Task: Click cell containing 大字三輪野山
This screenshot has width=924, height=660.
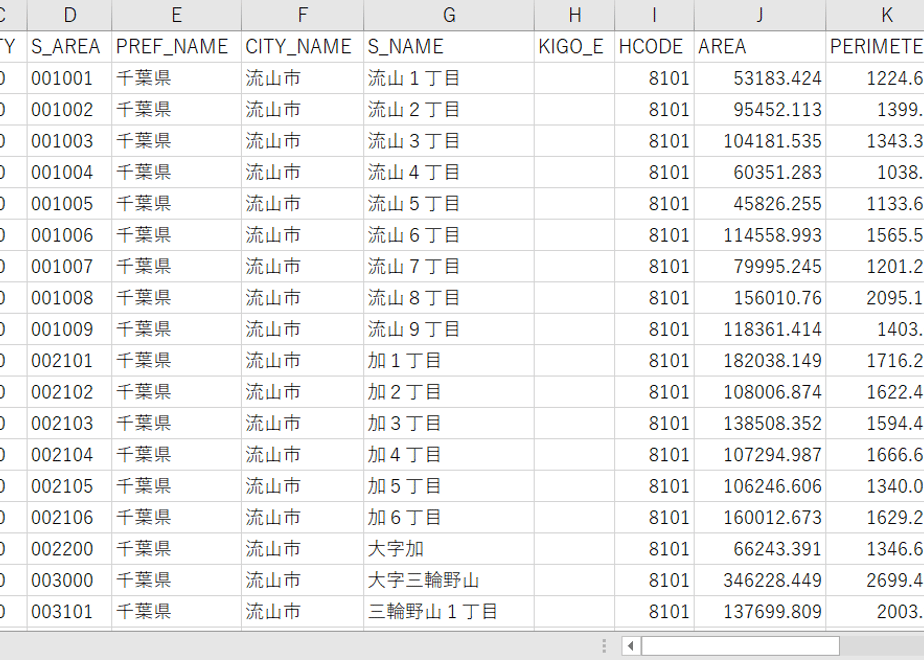Action: [x=449, y=580]
